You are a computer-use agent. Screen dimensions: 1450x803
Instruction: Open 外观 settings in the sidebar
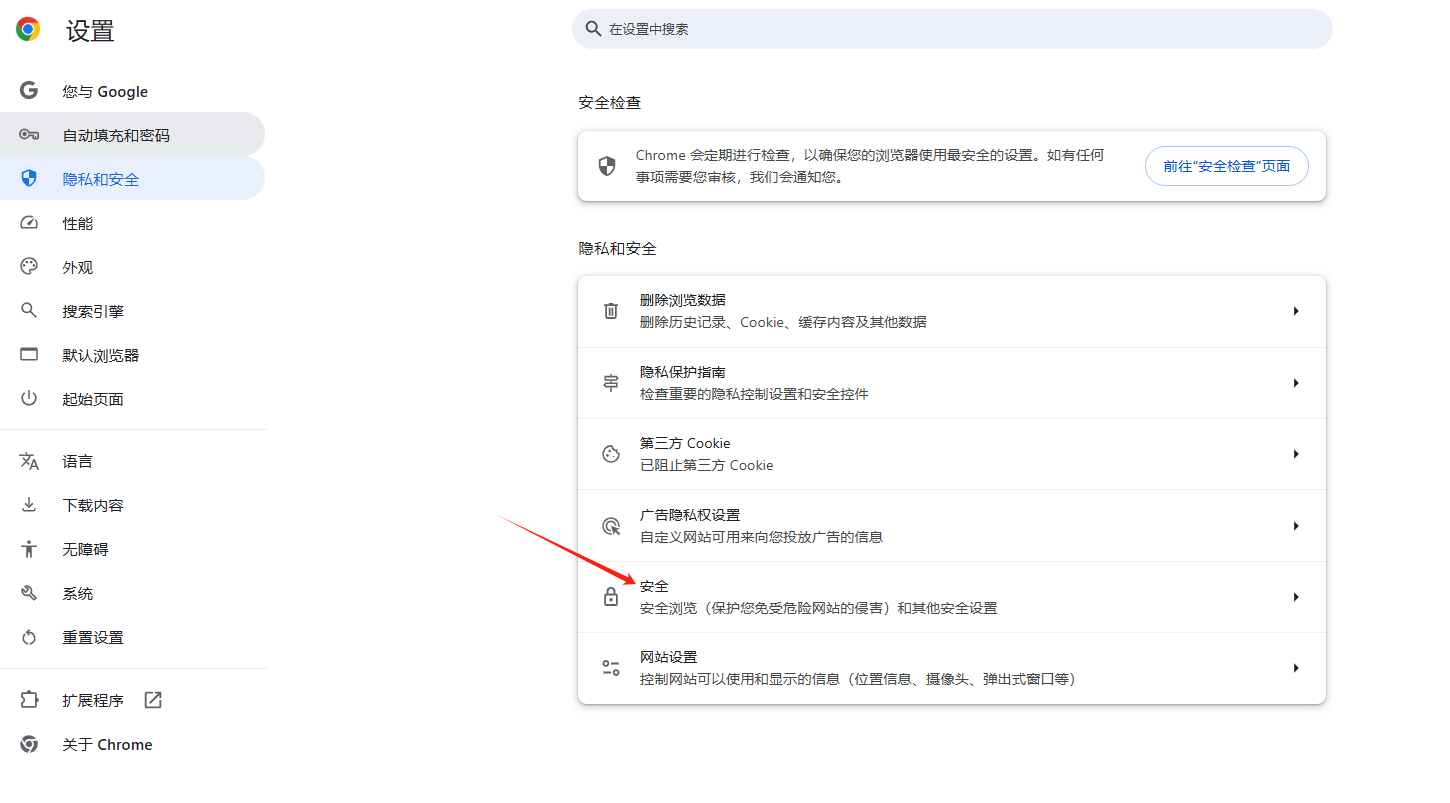coord(132,267)
